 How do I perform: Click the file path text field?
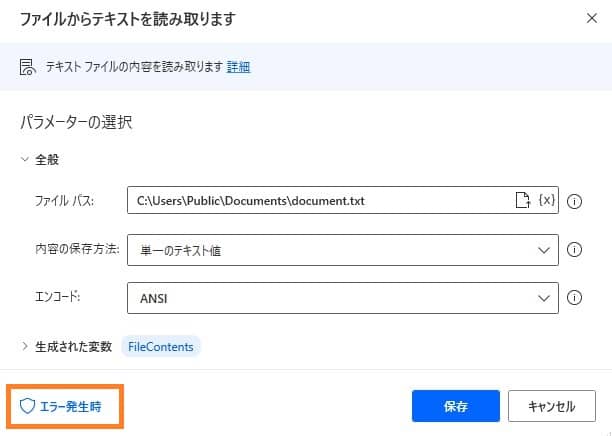[x=318, y=201]
